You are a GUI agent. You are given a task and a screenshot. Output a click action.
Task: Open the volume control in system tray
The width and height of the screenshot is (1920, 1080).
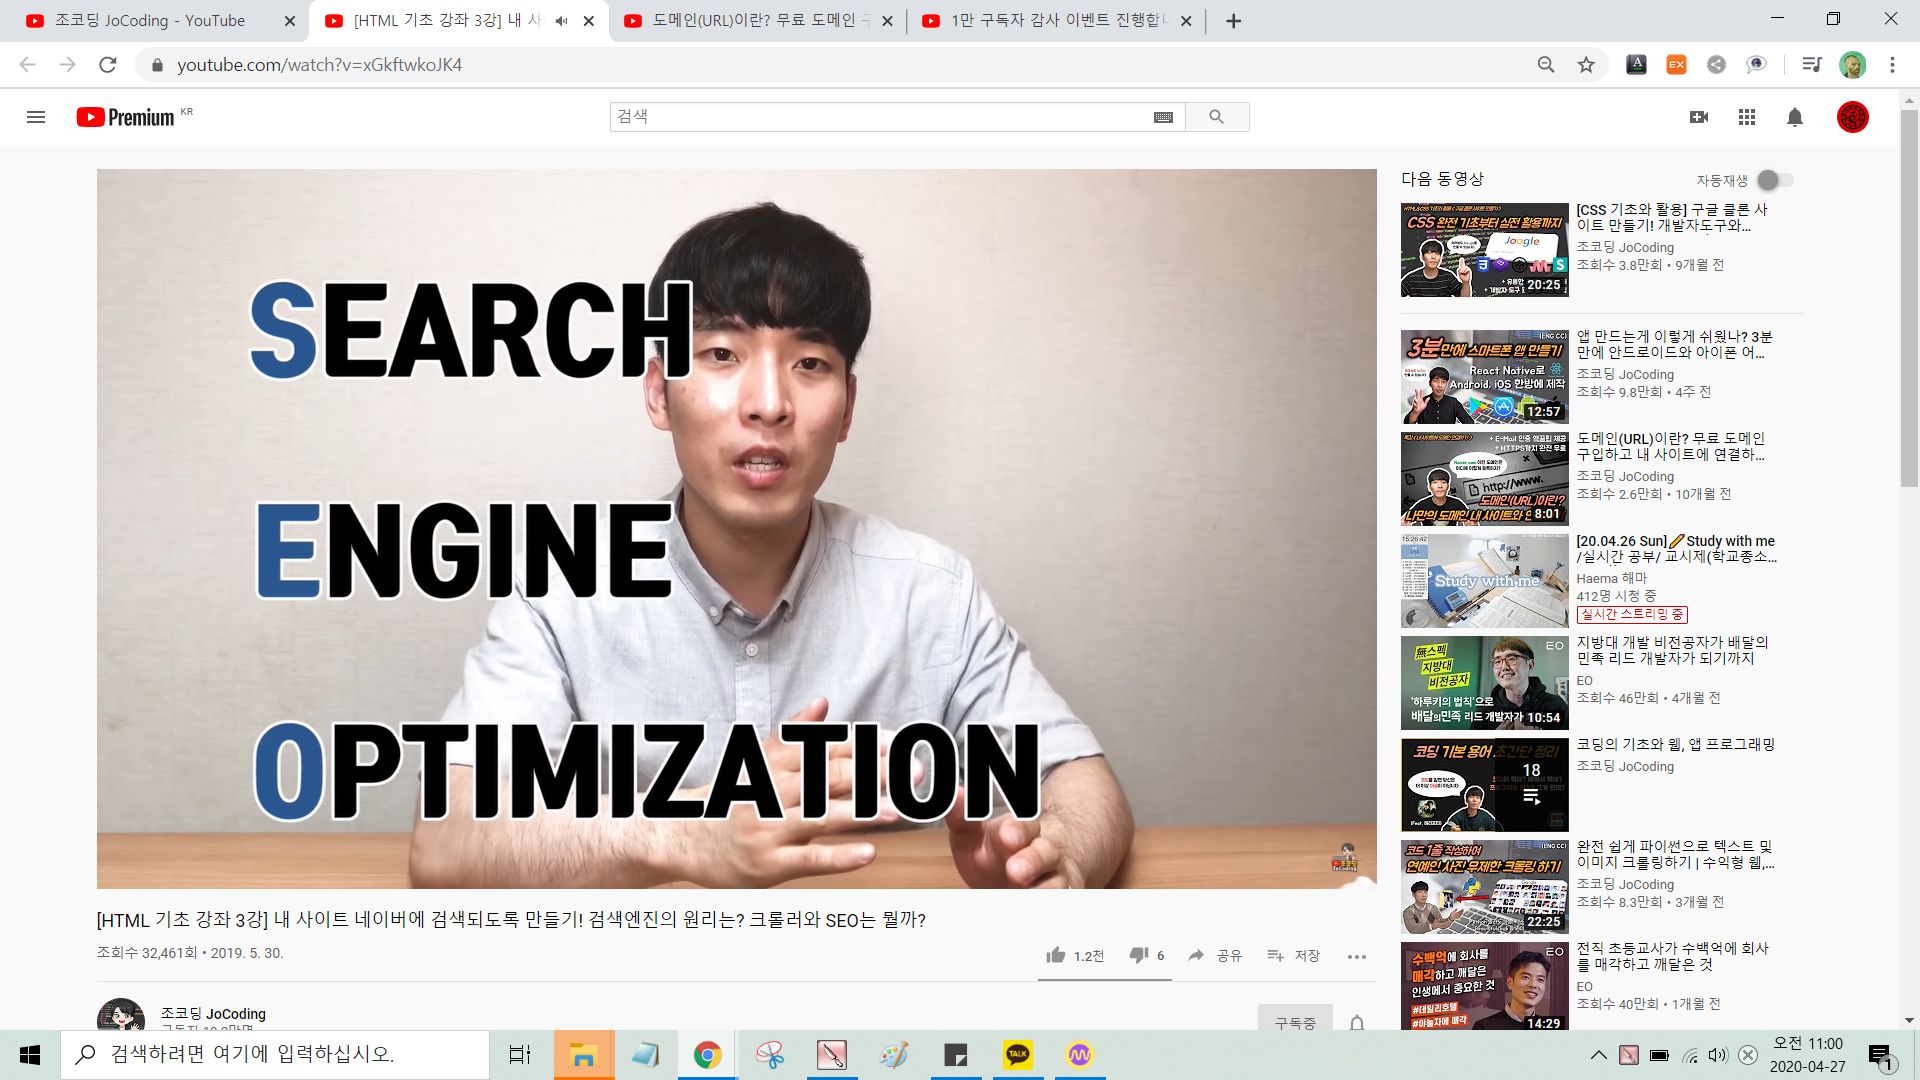coord(1718,1055)
